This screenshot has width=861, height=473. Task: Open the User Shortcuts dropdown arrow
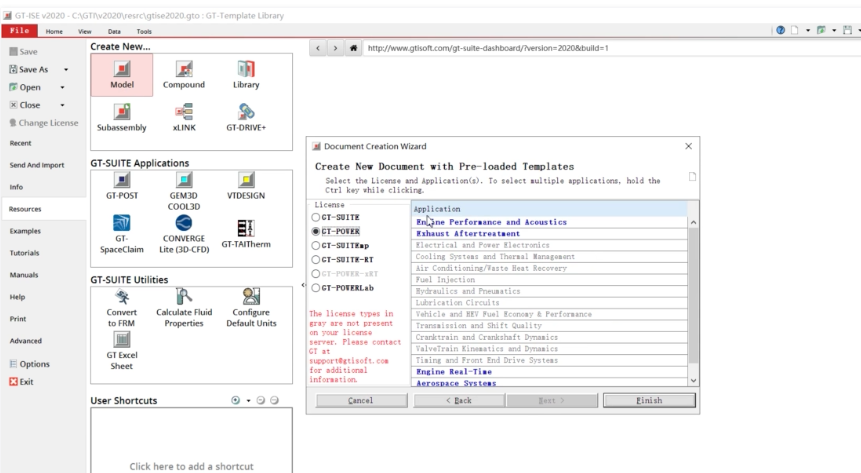coord(248,400)
